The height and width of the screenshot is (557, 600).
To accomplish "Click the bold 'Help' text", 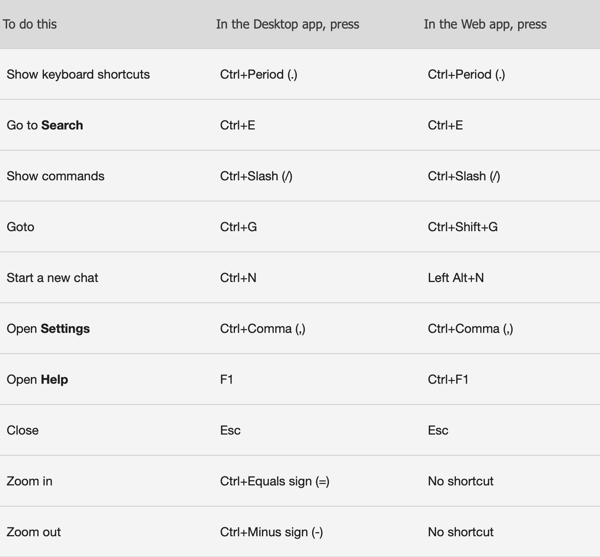I will pyautogui.click(x=54, y=379).
